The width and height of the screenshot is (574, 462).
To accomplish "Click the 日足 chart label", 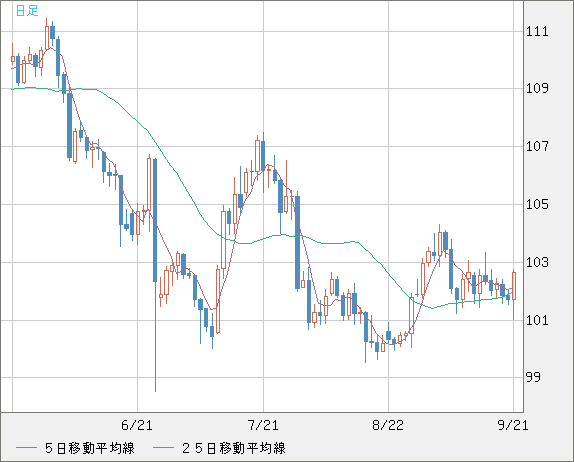I will 27,10.
